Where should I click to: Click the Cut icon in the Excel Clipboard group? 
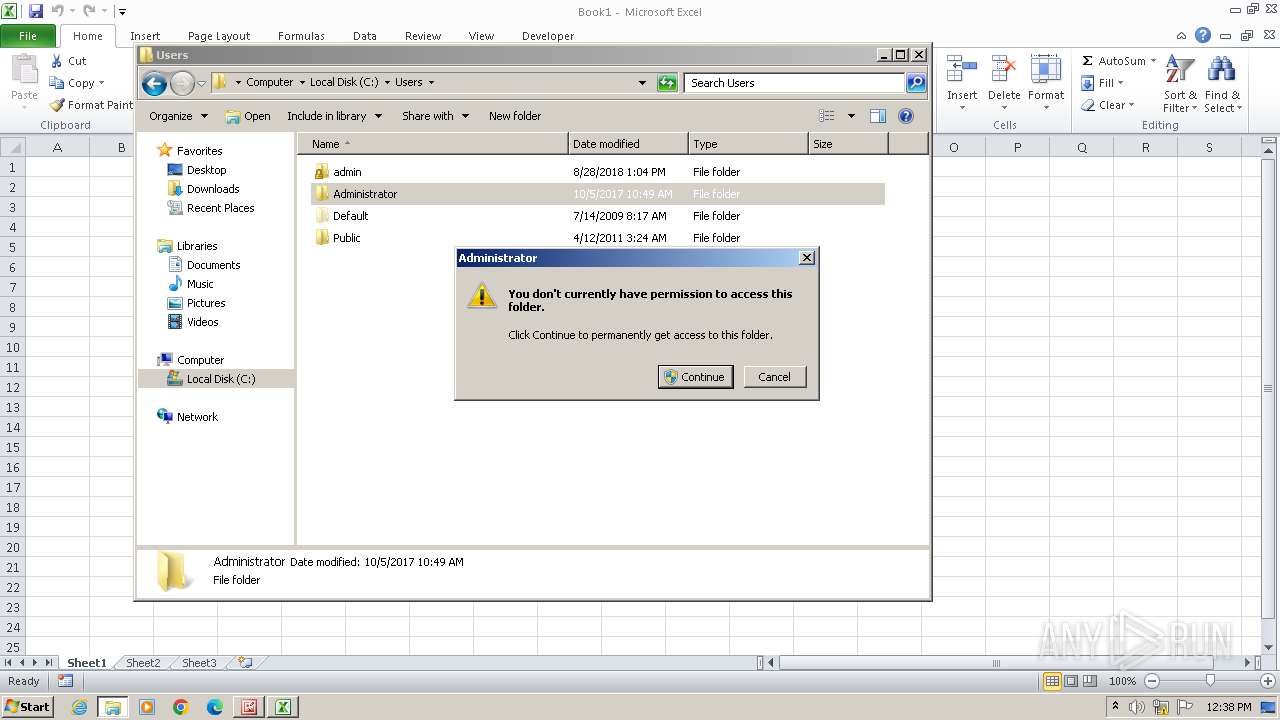pyautogui.click(x=57, y=61)
